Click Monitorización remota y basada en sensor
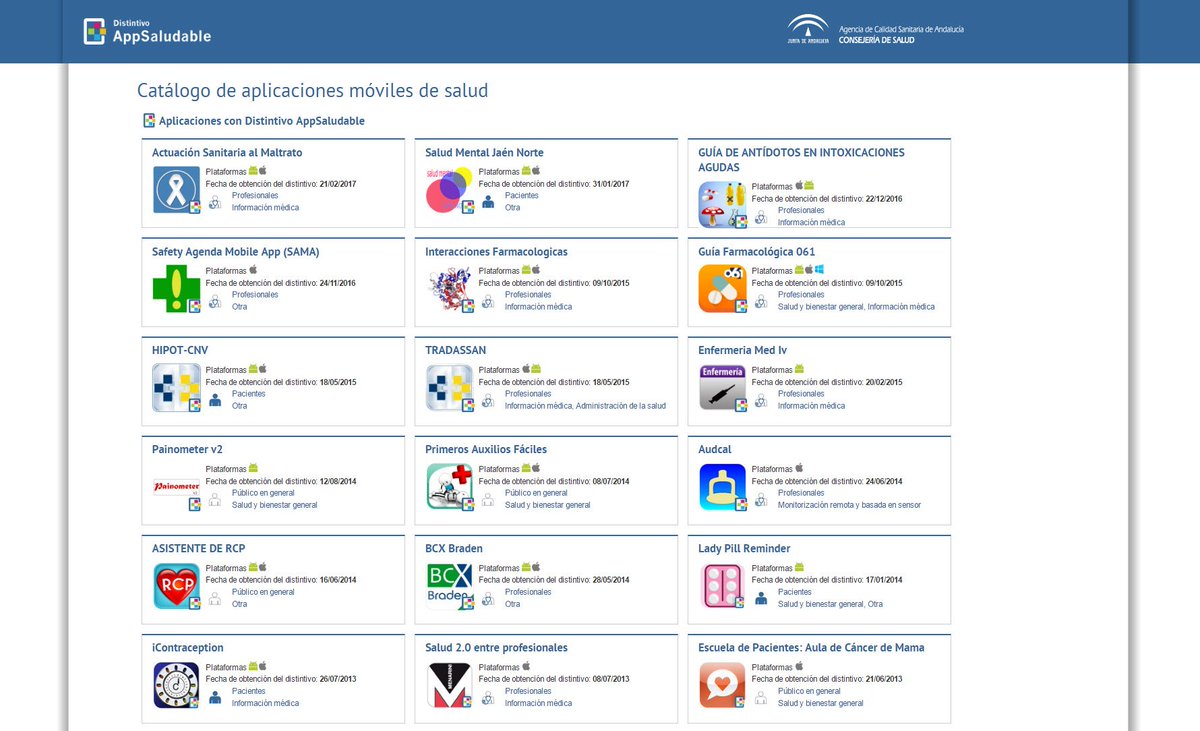The image size is (1200, 731). 849,505
